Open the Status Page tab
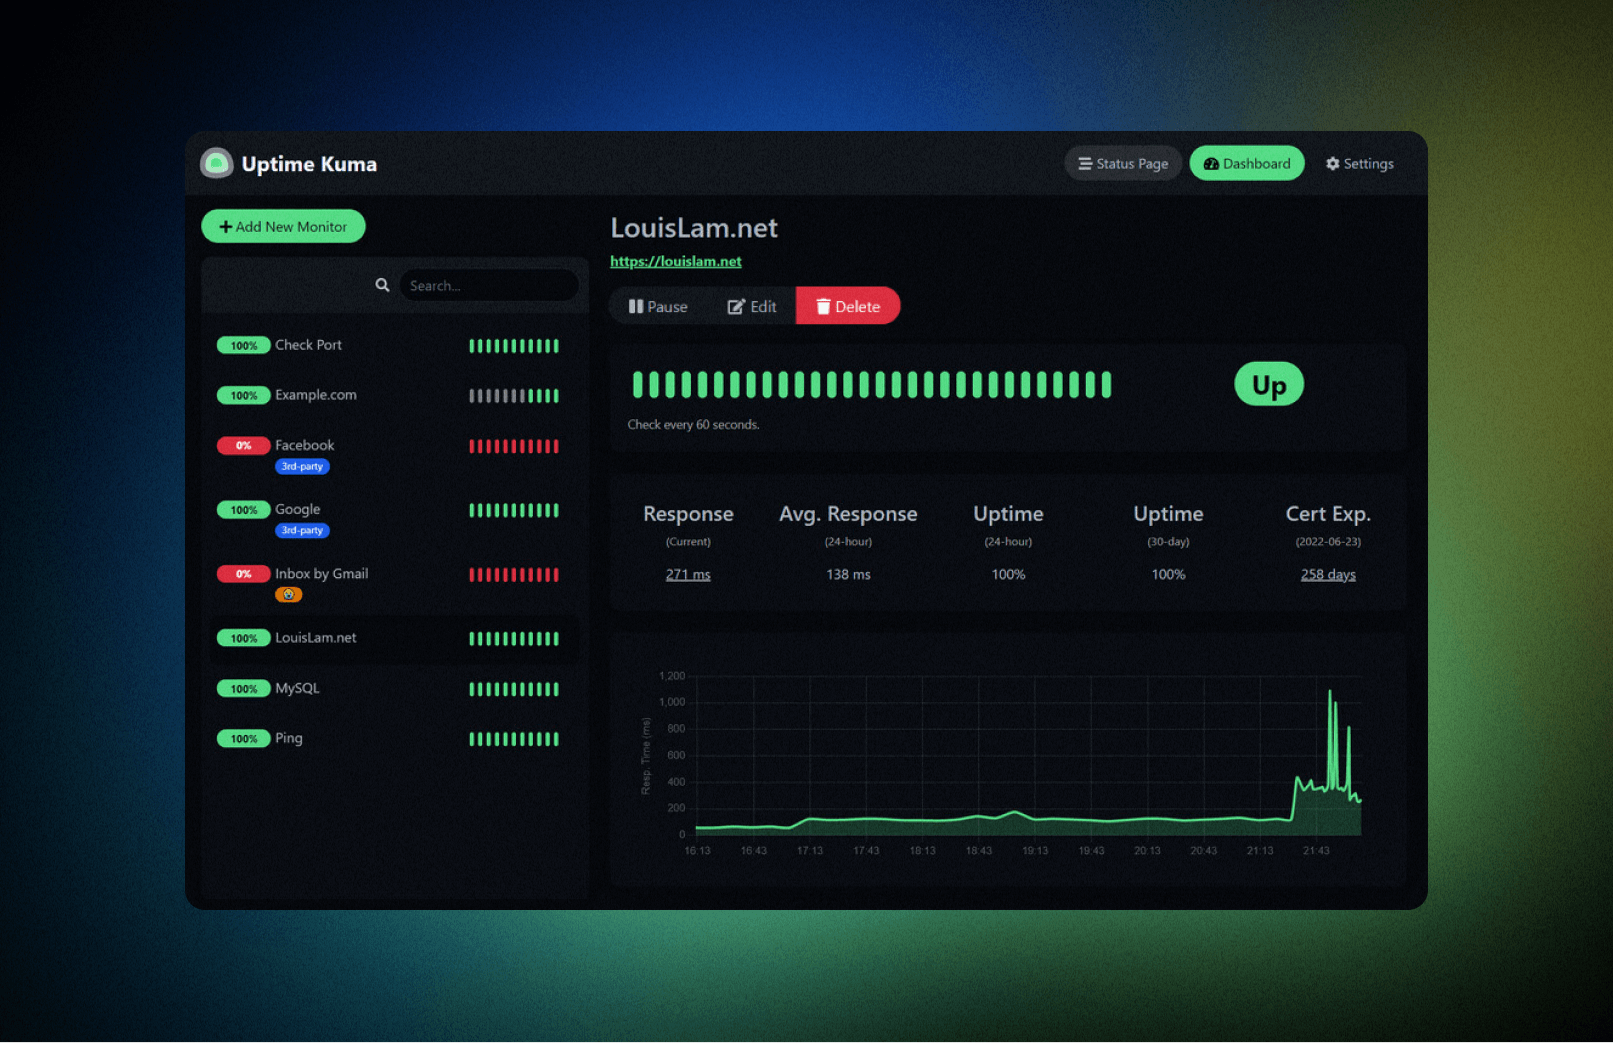The height and width of the screenshot is (1043, 1613). pyautogui.click(x=1123, y=163)
